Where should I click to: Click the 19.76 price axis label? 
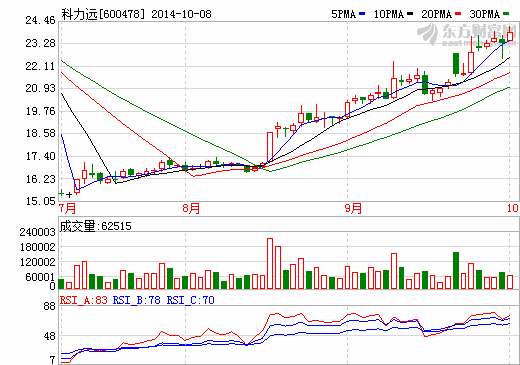[x=40, y=111]
